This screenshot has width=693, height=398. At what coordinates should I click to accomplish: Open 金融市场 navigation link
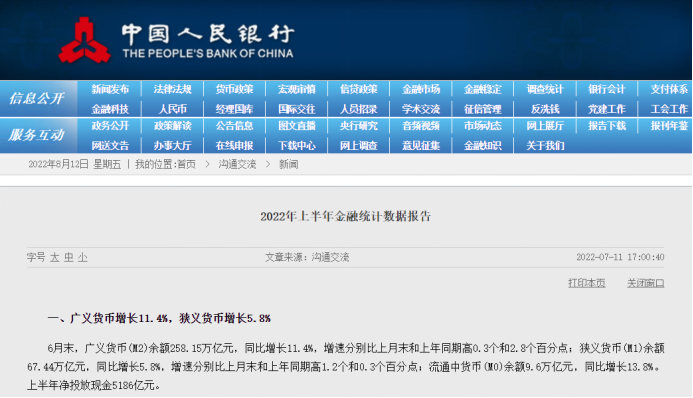pyautogui.click(x=421, y=89)
